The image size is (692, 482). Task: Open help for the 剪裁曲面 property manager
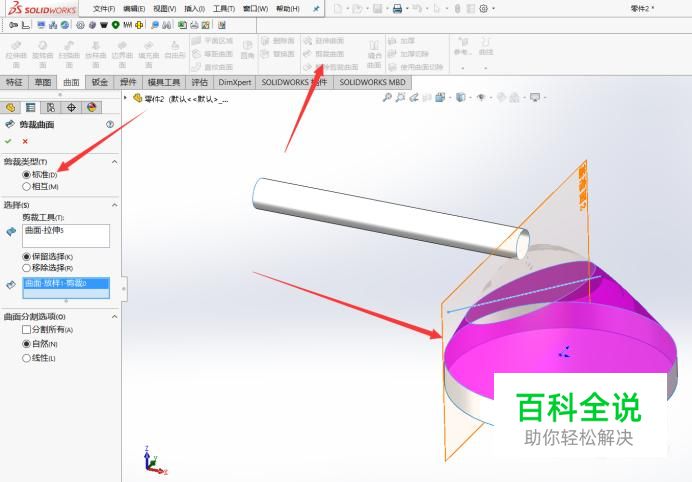[110, 124]
